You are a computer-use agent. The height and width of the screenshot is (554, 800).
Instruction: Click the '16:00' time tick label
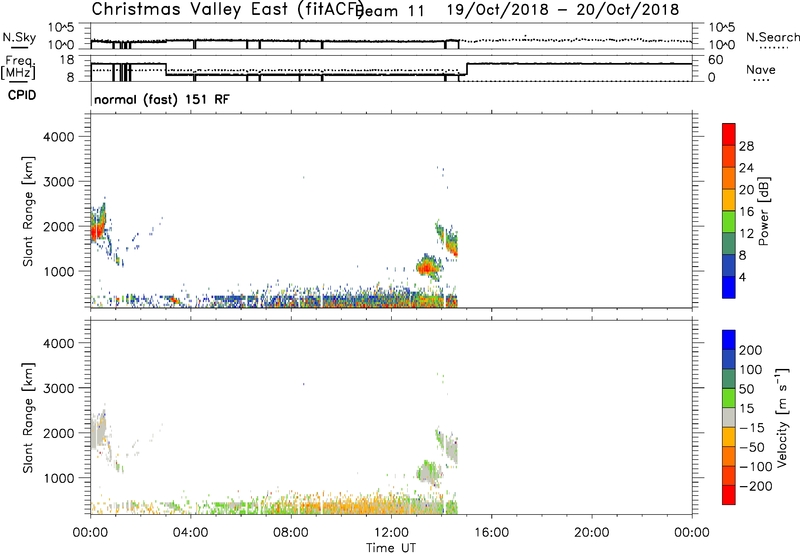click(491, 533)
